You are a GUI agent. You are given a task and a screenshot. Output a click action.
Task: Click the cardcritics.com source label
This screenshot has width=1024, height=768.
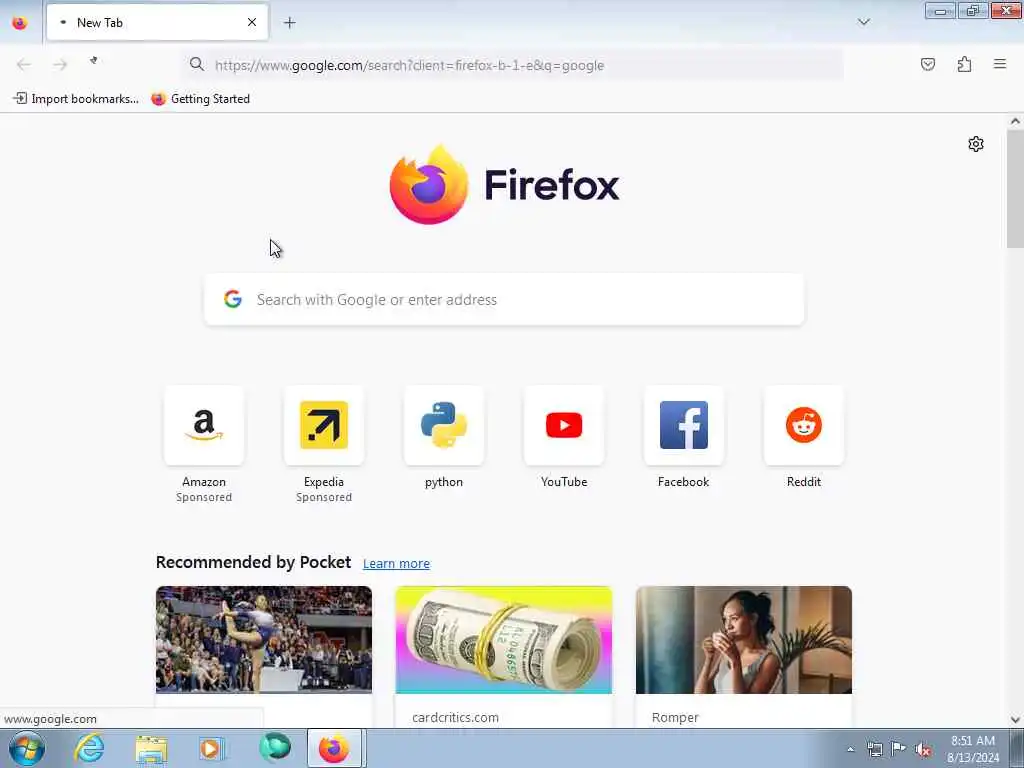pos(455,717)
